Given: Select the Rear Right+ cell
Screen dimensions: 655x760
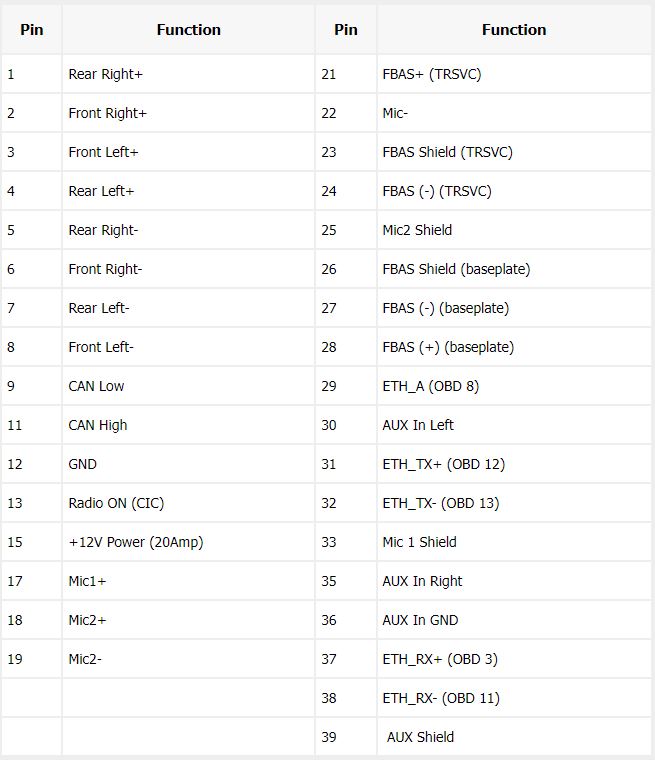Looking at the screenshot, I should pyautogui.click(x=188, y=74).
